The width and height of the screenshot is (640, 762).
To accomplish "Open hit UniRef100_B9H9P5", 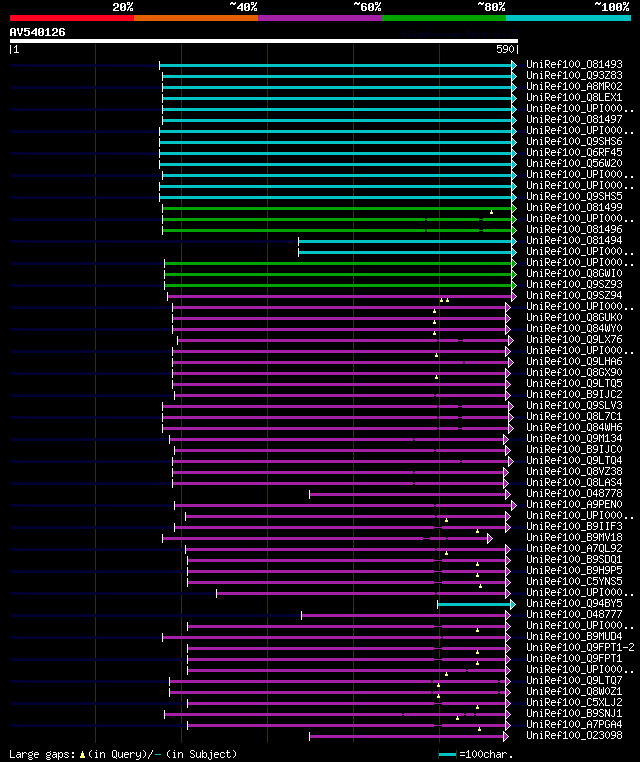I will (x=574, y=570).
